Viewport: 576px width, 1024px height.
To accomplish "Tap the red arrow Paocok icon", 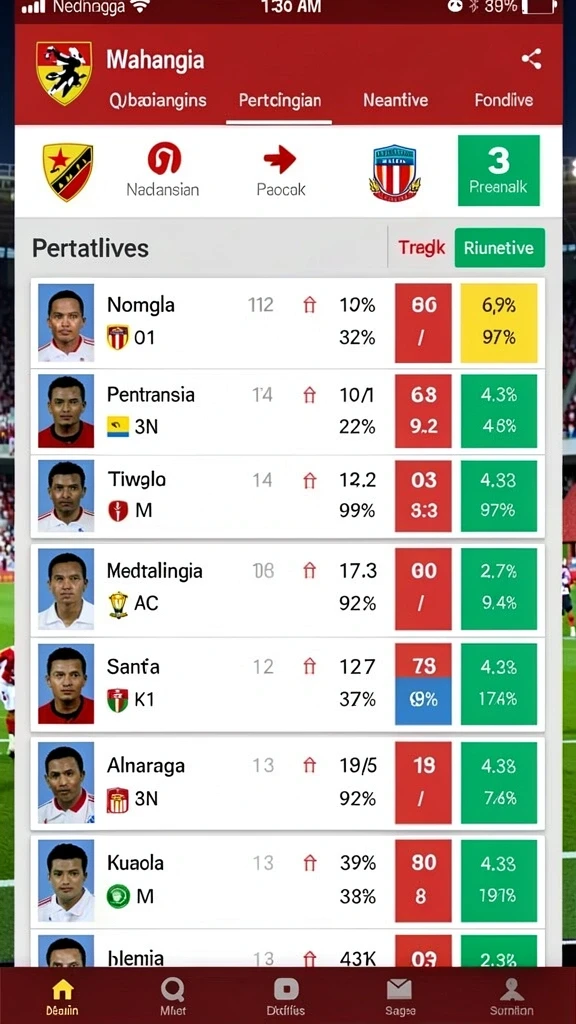I will (x=280, y=160).
